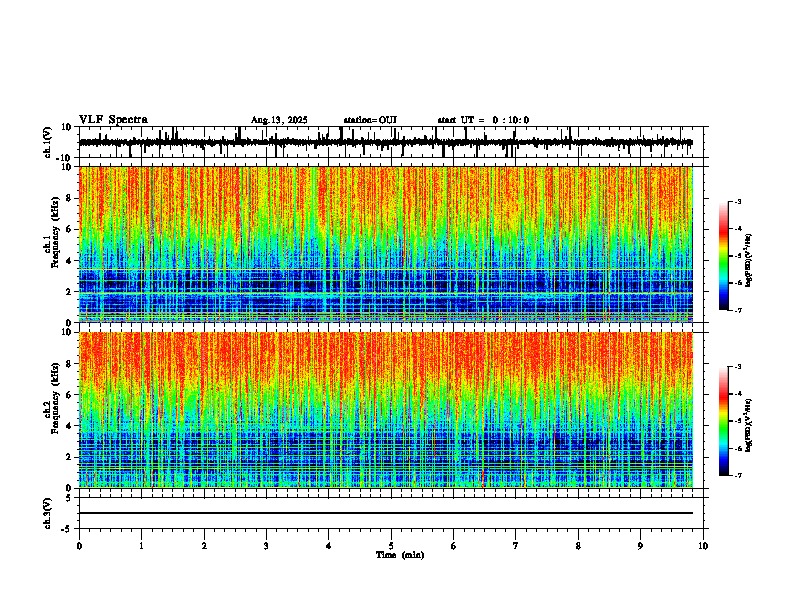Click the ch.1 frequency tick label "8"
Image resolution: width=792 pixels, height=612 pixels.
[x=70, y=198]
